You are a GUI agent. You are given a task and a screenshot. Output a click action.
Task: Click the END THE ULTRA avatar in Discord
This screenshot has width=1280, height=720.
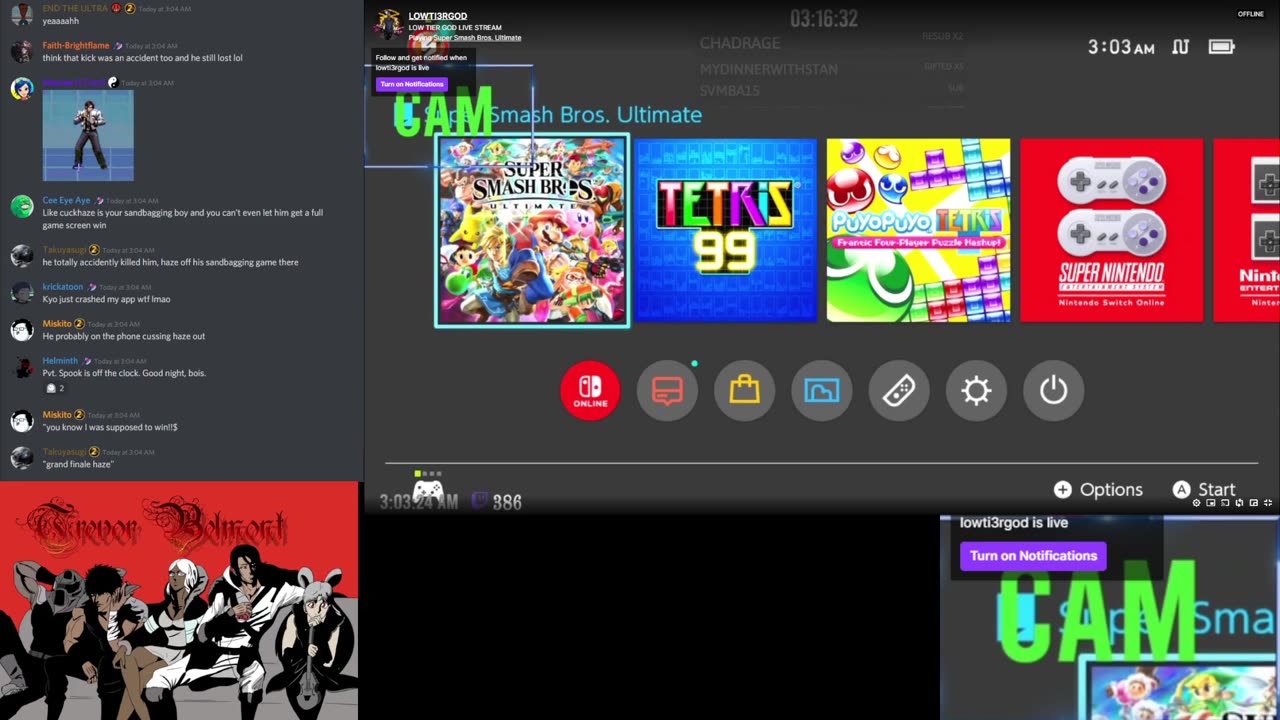(x=21, y=14)
